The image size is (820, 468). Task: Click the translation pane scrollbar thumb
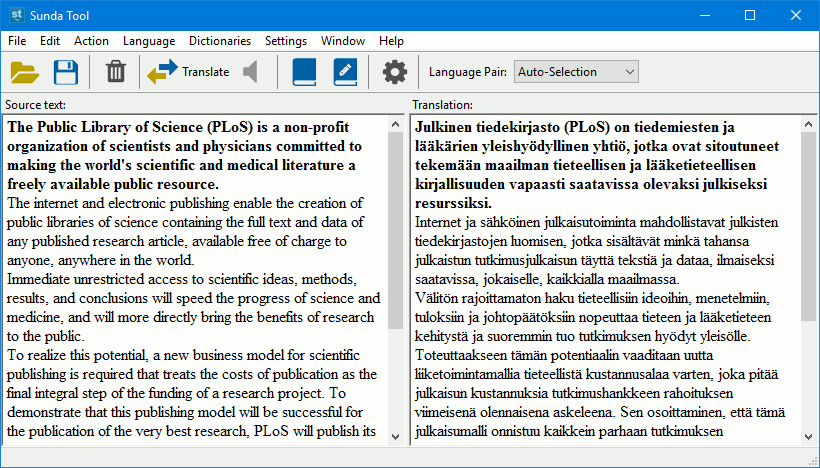click(808, 226)
